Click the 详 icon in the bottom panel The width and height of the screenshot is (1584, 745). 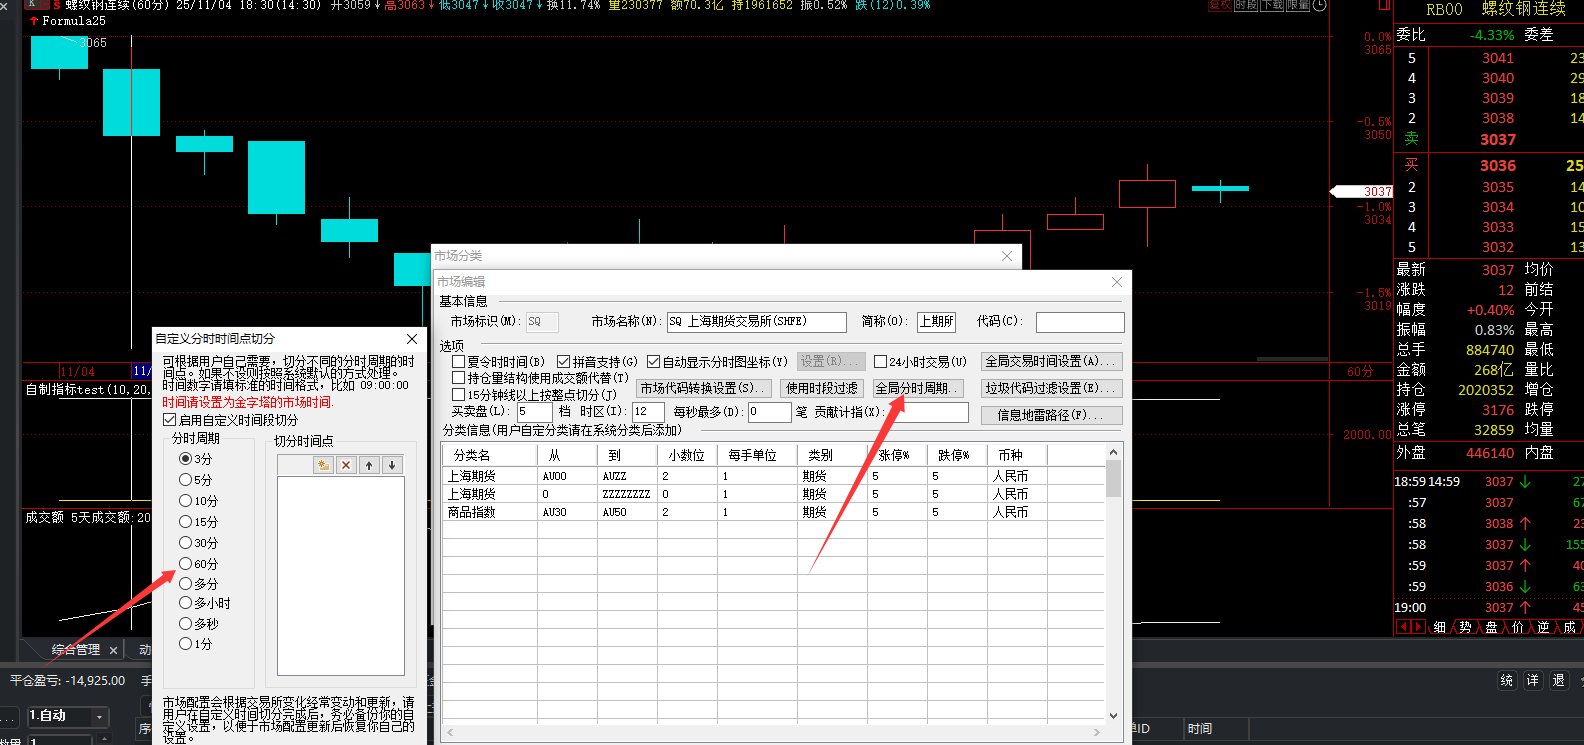(x=1533, y=680)
